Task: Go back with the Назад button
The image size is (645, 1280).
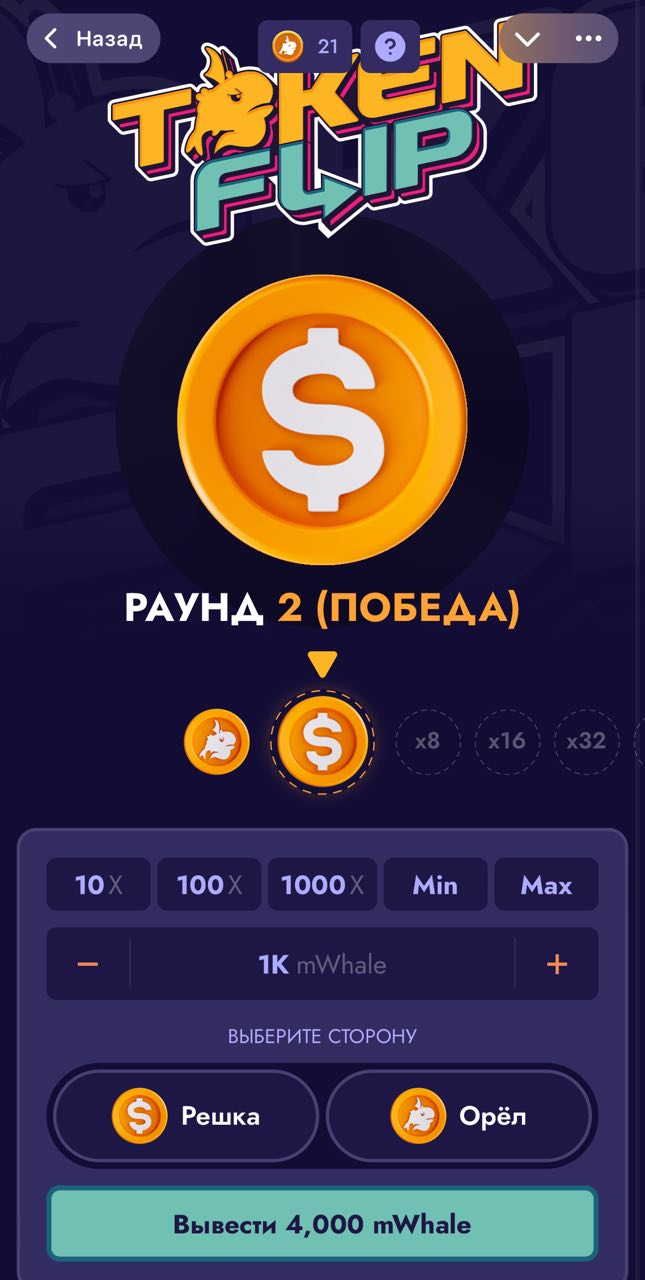Action: [94, 39]
